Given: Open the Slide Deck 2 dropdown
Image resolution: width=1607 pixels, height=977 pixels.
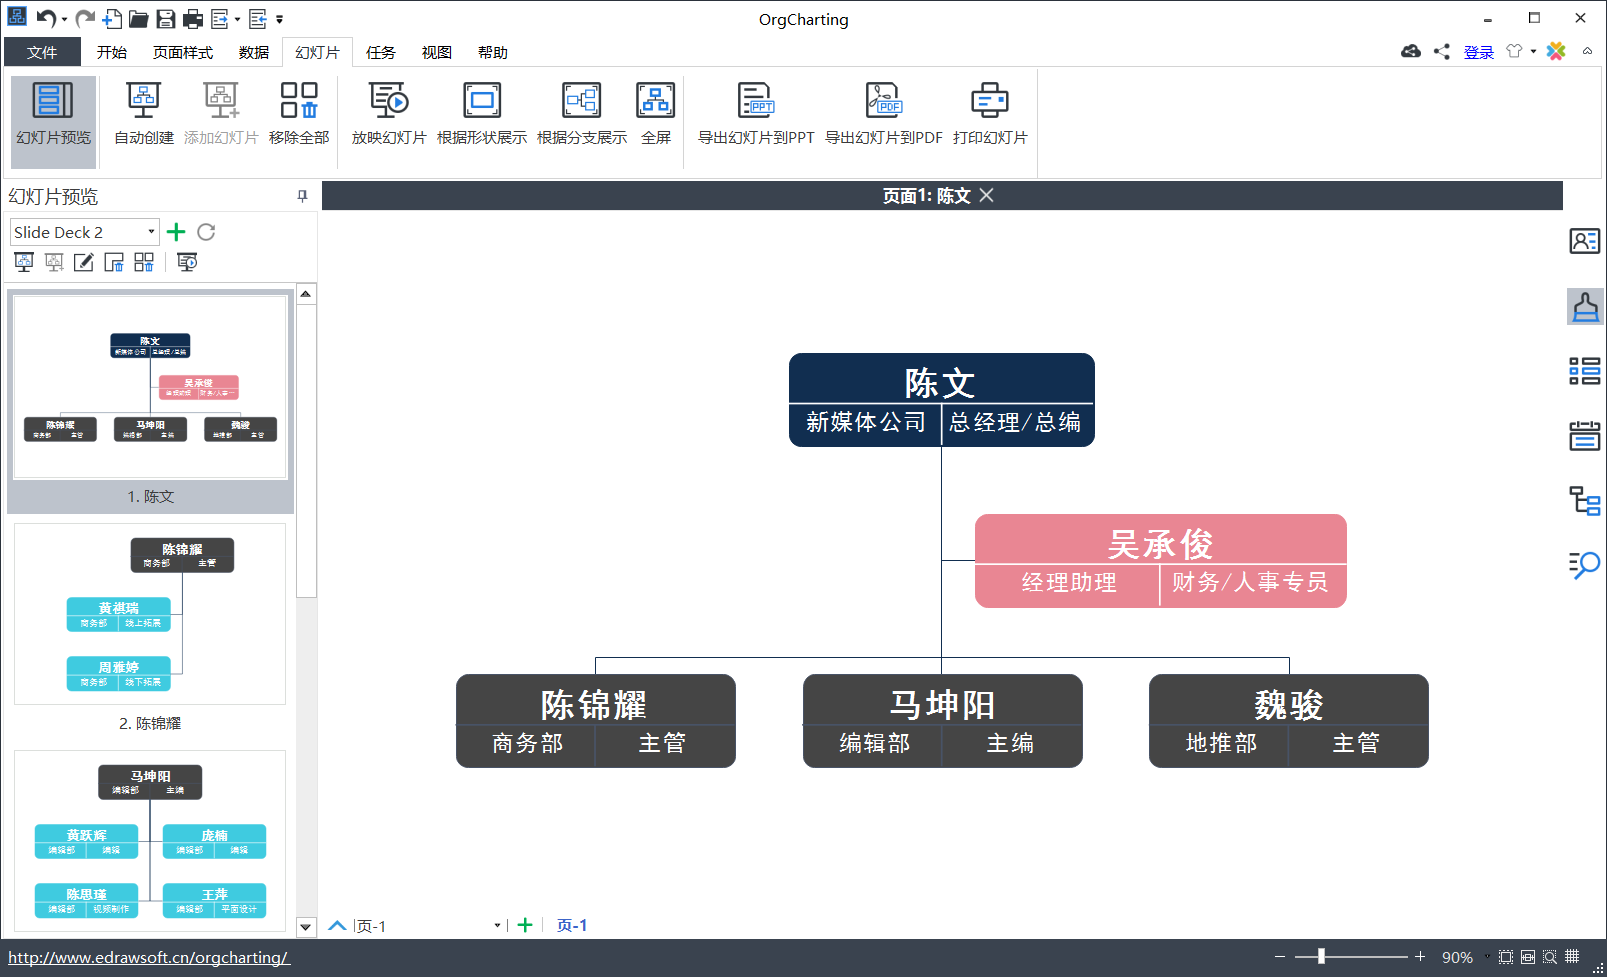Looking at the screenshot, I should click(151, 232).
